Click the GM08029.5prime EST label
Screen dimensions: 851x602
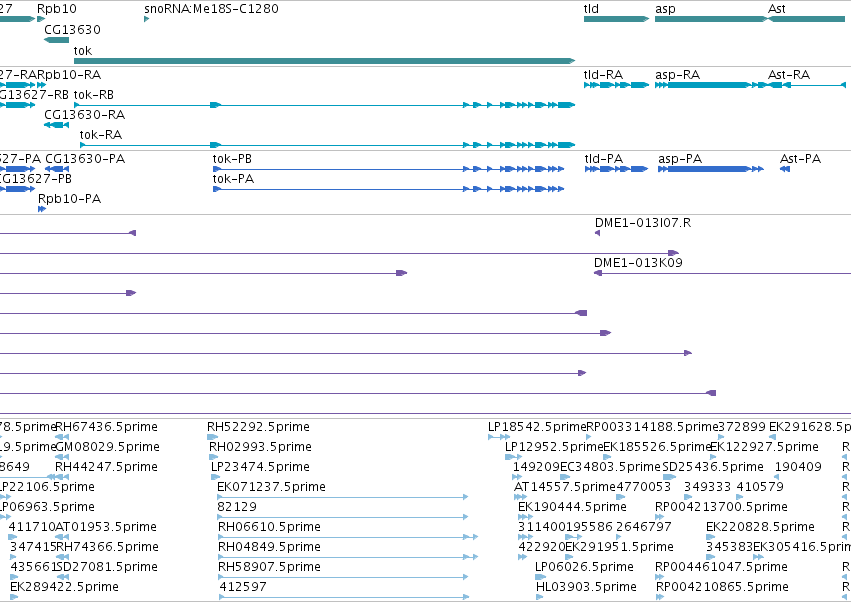[107, 447]
